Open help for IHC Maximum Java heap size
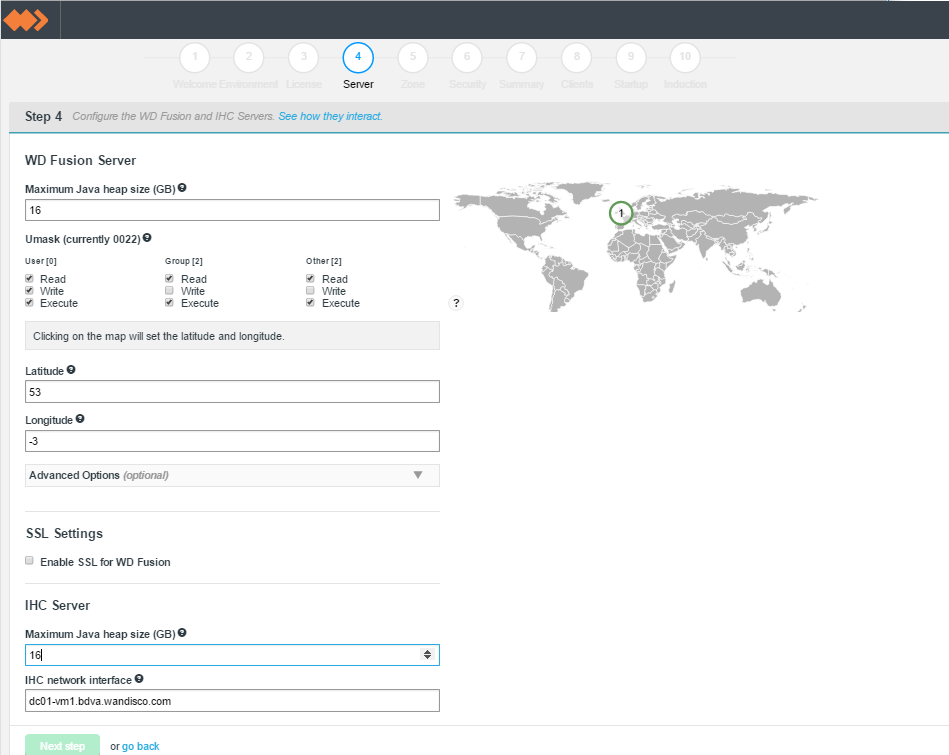The image size is (949, 755). point(182,633)
